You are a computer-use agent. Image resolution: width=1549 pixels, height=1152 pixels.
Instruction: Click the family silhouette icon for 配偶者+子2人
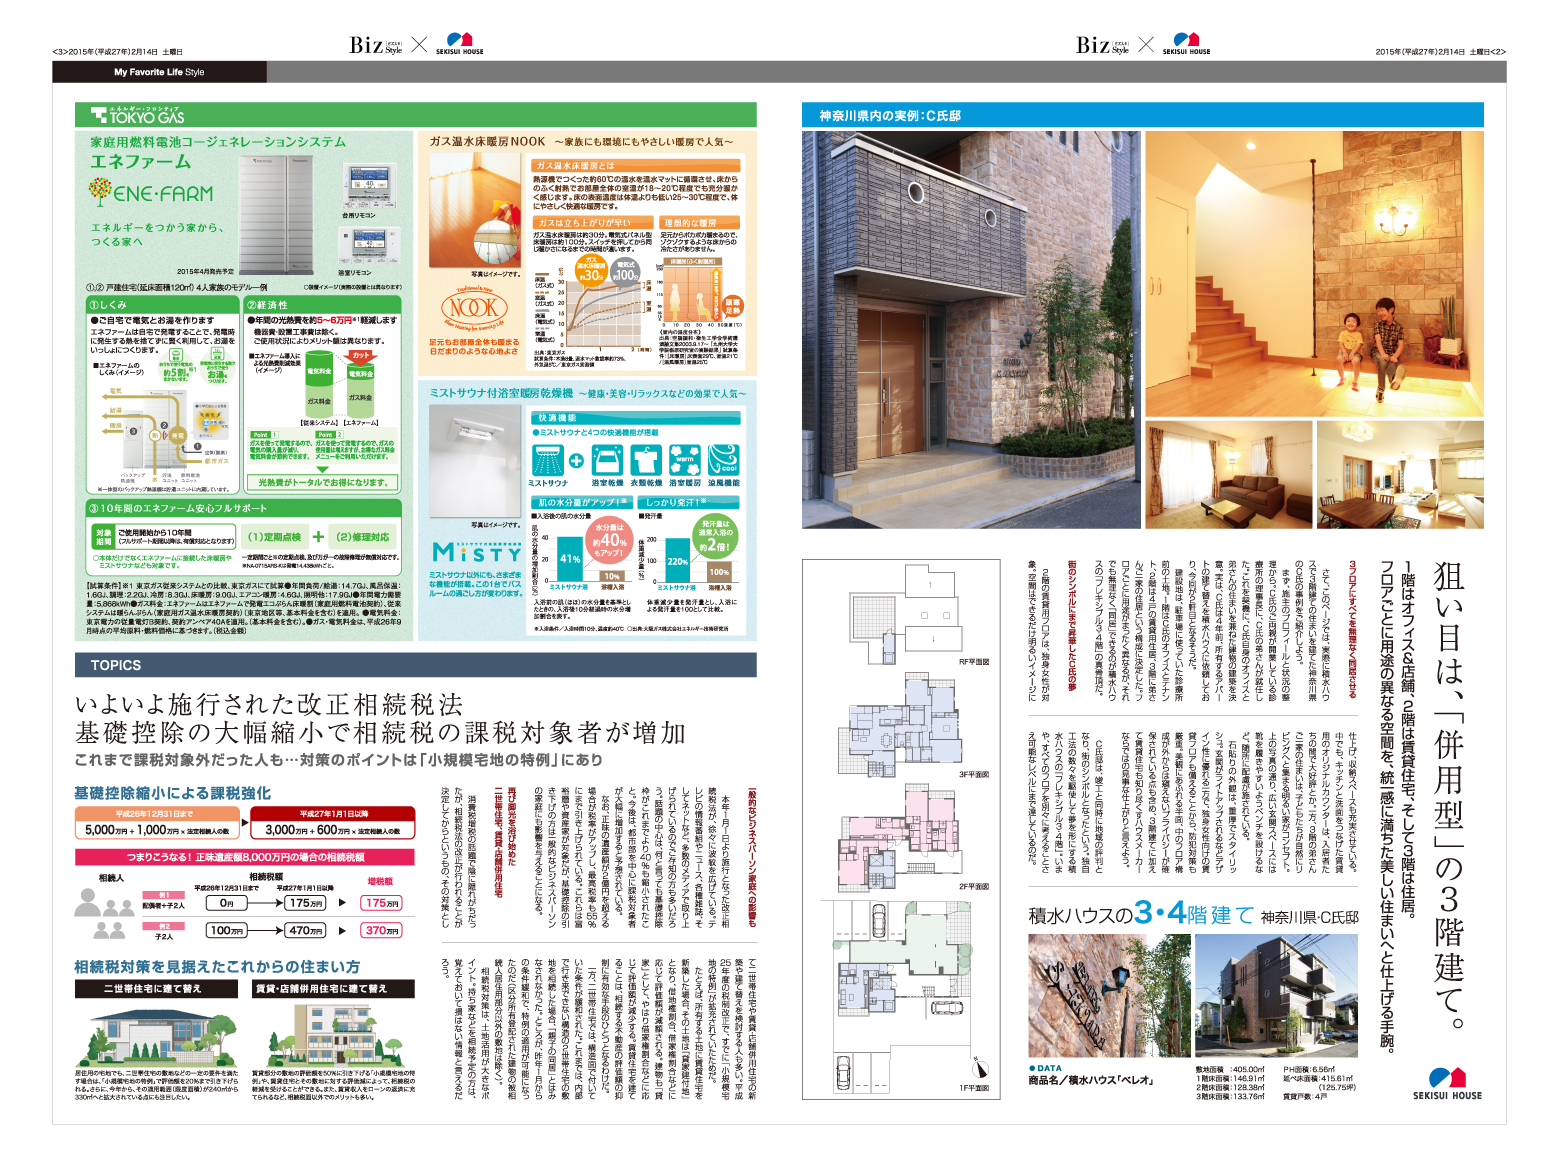(x=105, y=903)
